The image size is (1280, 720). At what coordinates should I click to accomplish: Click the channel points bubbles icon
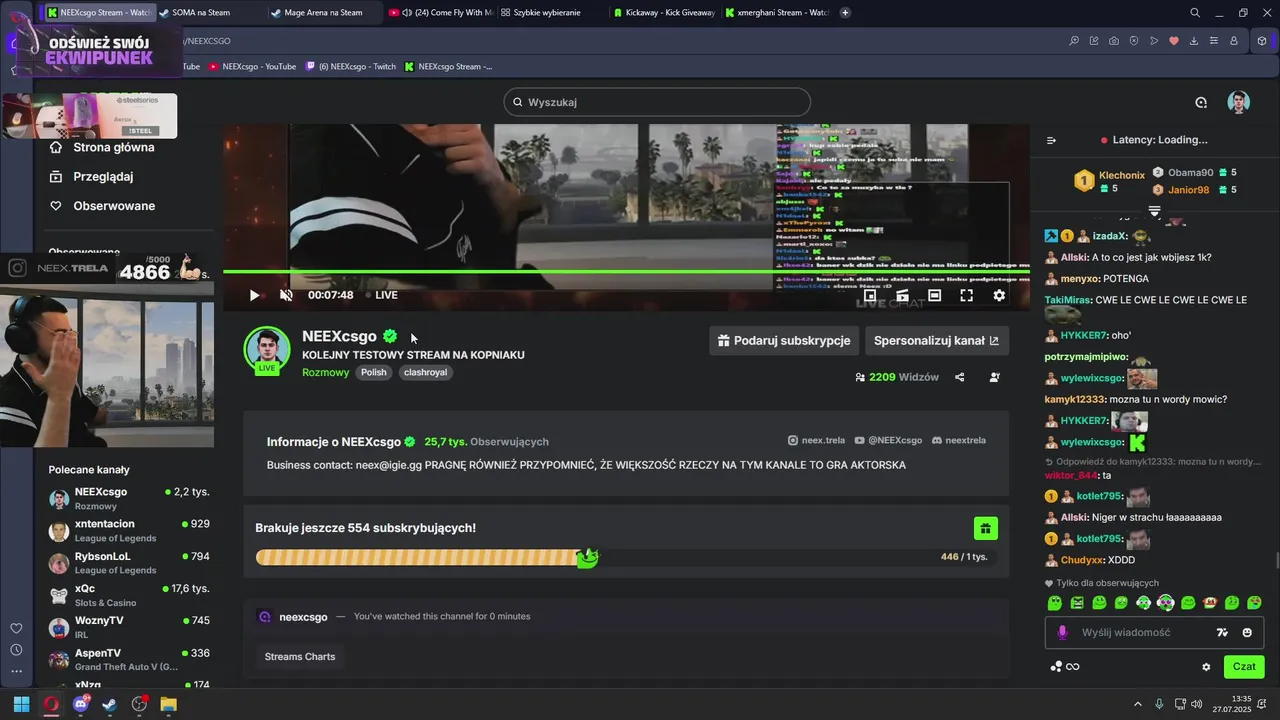[x=1056, y=667]
